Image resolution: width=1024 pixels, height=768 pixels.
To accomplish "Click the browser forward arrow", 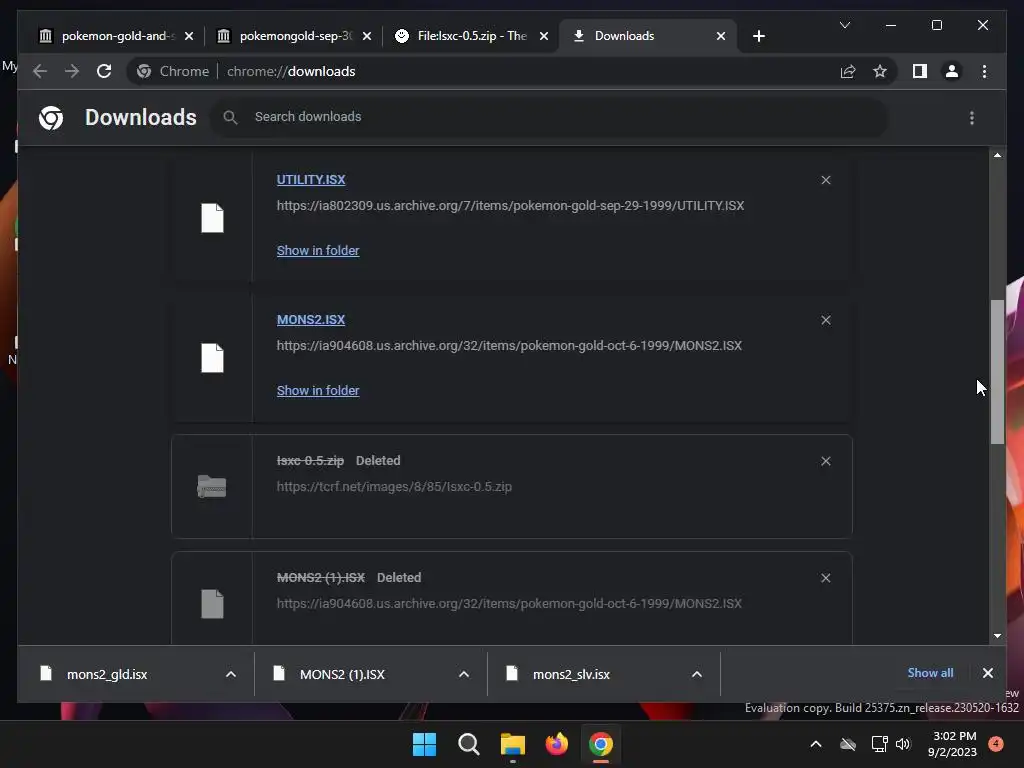I will tap(72, 71).
